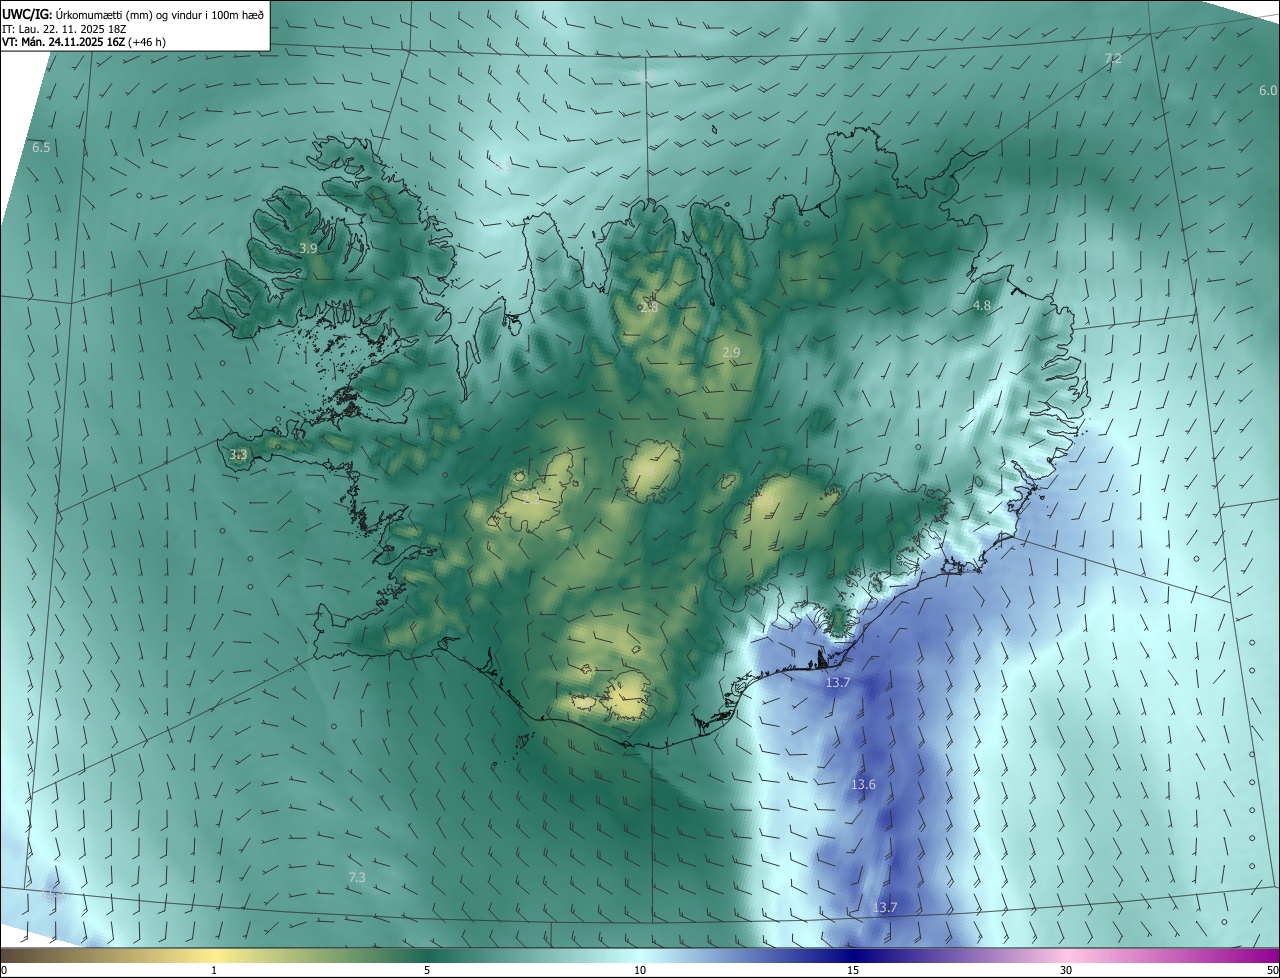Select the 'UWC/IG:' source label
The image size is (1280, 978).
coord(27,14)
